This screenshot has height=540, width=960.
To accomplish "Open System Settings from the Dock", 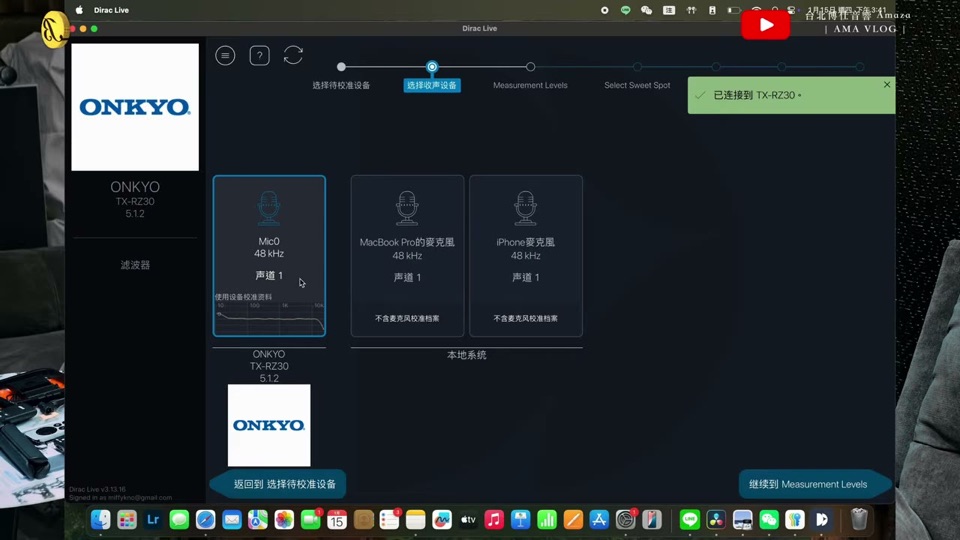I will coord(626,520).
